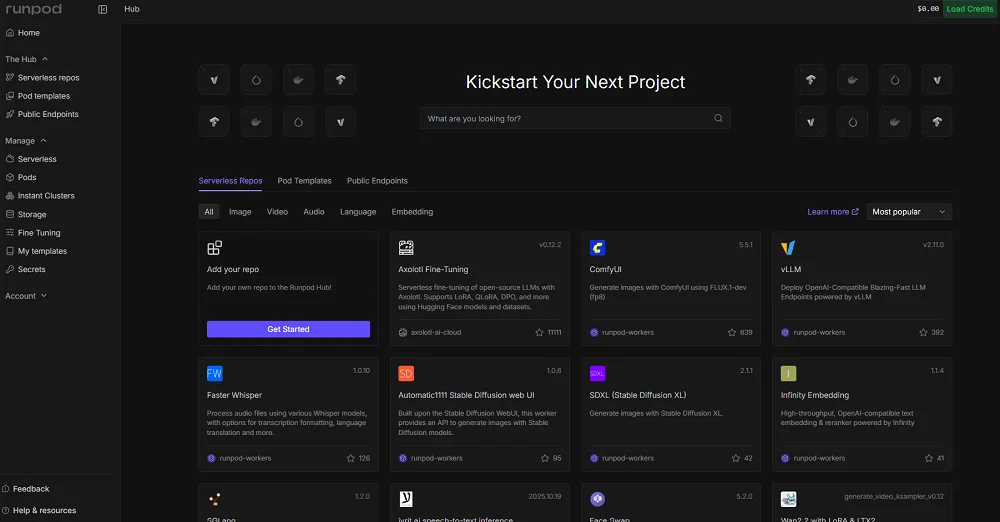Click the SDXL card logo icon
This screenshot has width=1000, height=522.
597,373
